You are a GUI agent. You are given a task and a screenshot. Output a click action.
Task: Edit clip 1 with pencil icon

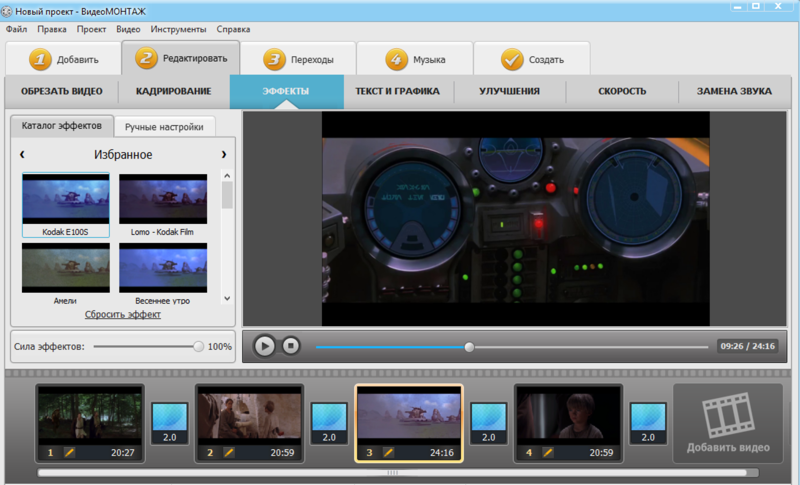pos(69,452)
